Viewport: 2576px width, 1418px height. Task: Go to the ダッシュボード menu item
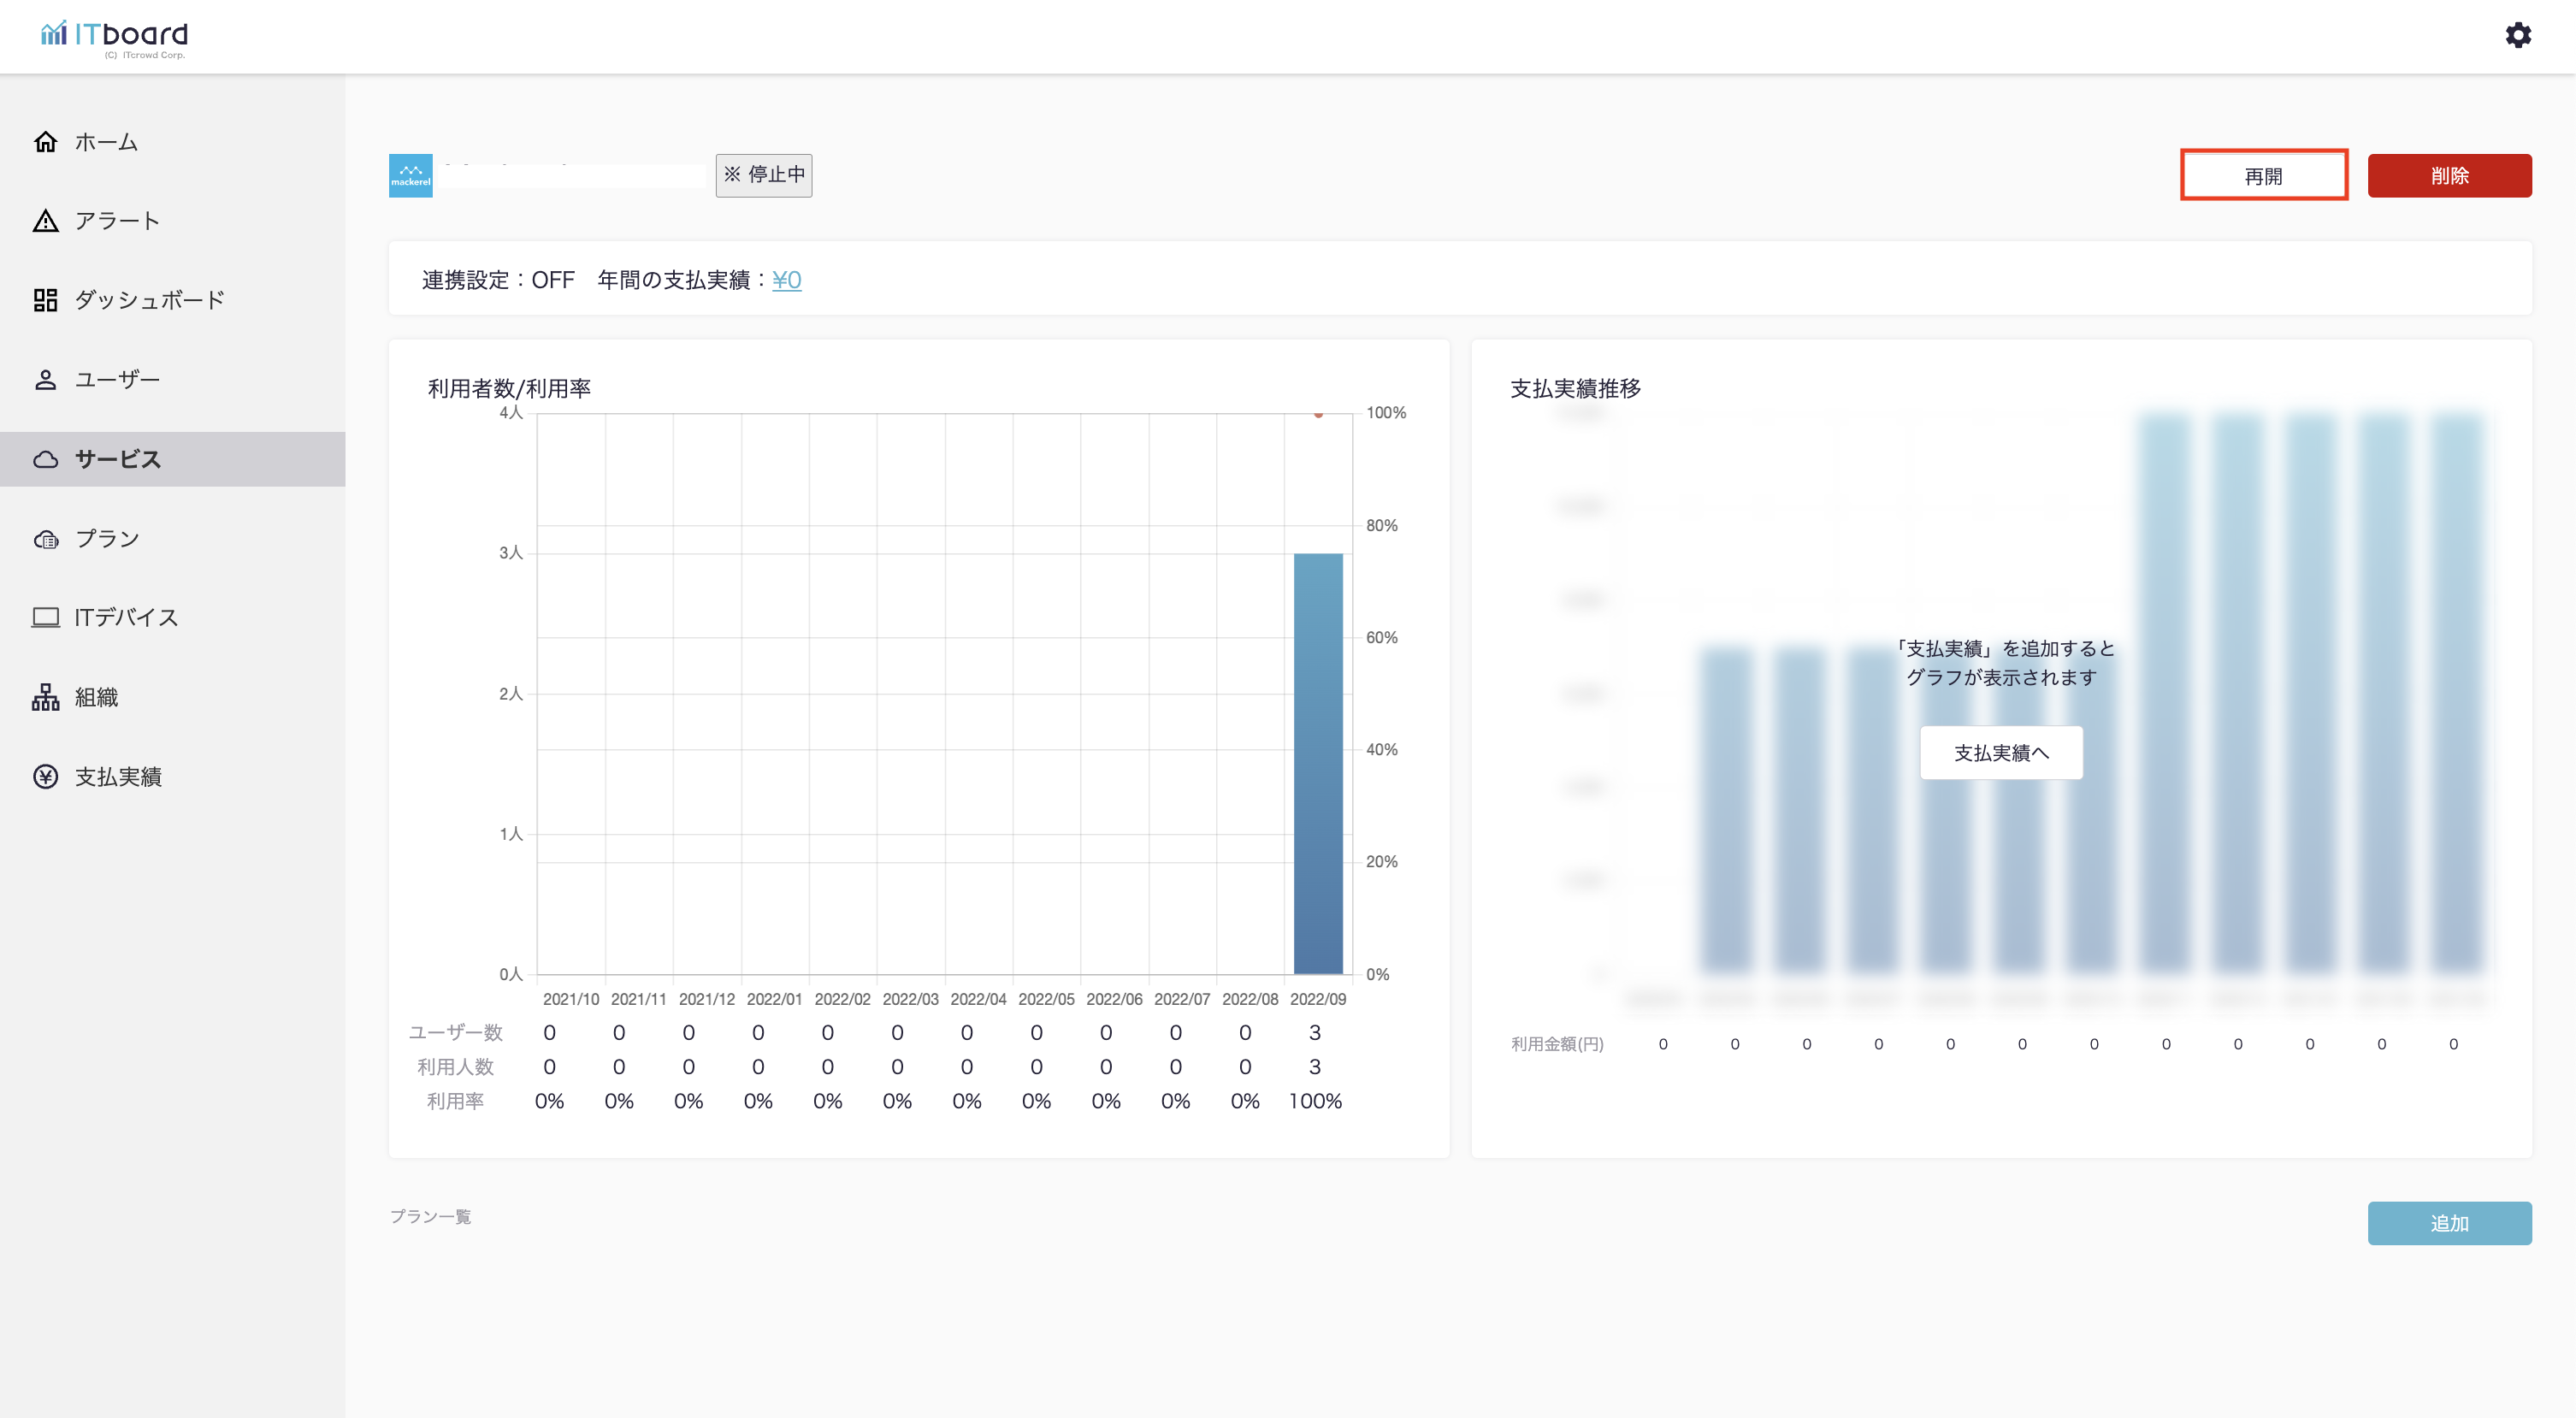pyautogui.click(x=149, y=300)
